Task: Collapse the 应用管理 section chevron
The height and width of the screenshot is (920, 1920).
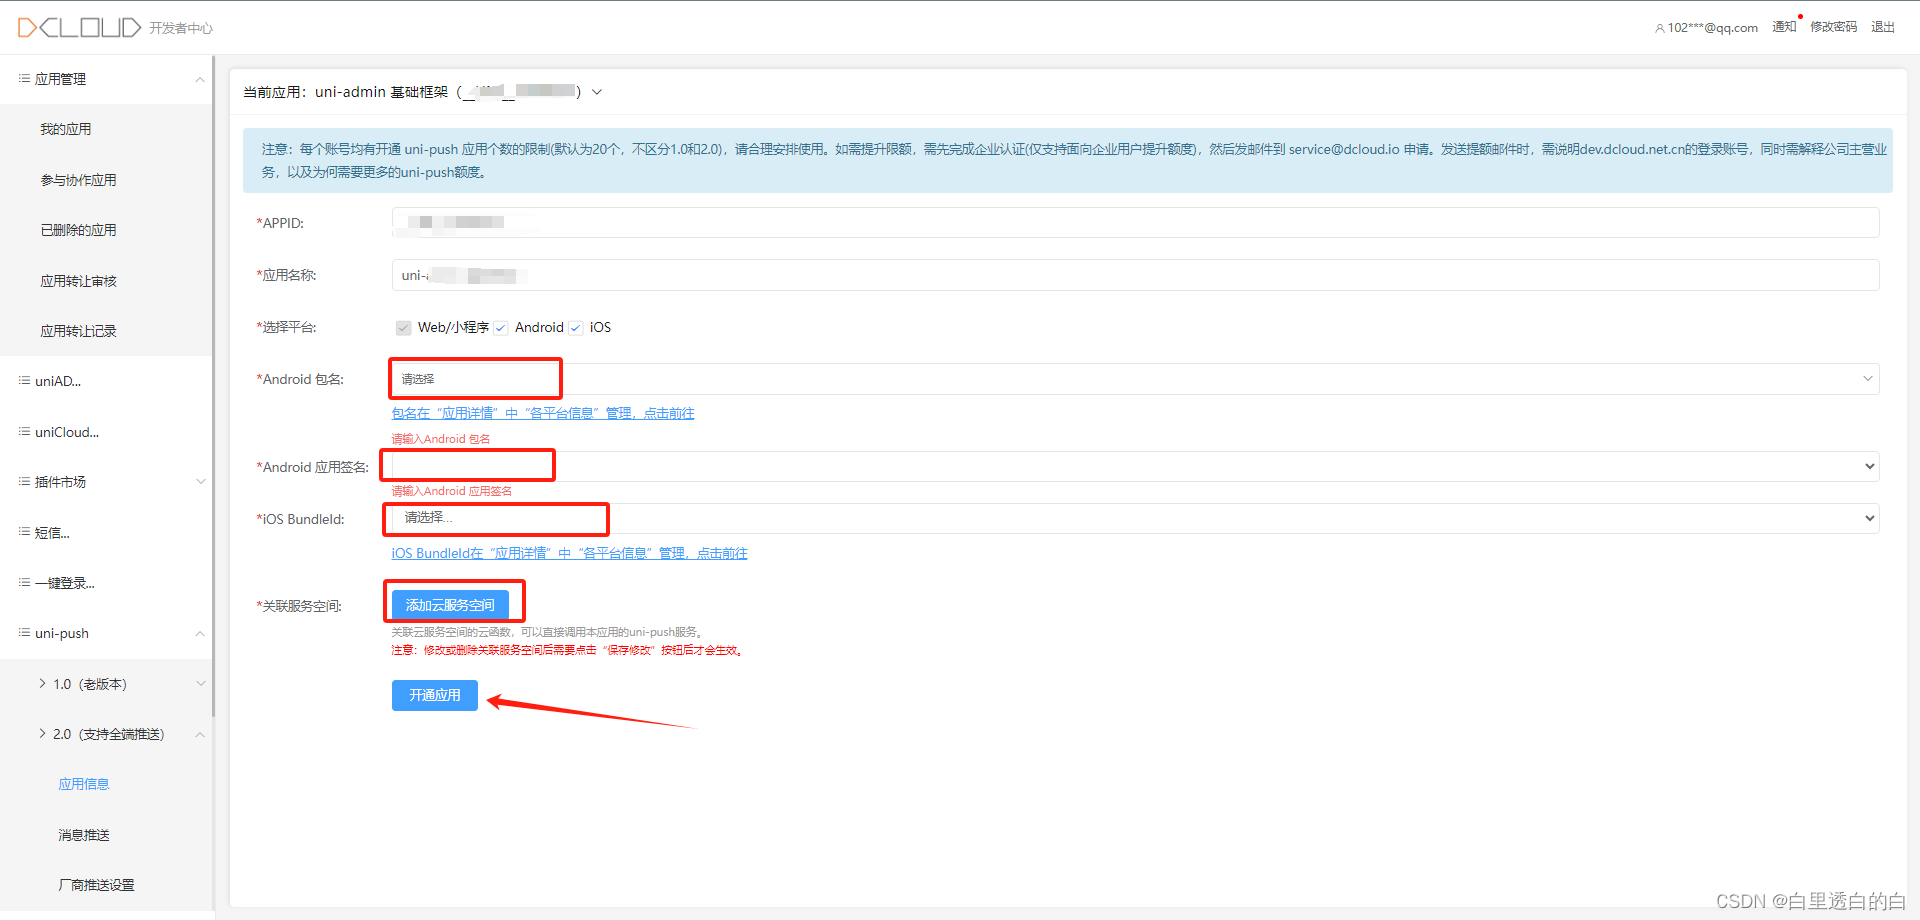Action: [x=200, y=79]
